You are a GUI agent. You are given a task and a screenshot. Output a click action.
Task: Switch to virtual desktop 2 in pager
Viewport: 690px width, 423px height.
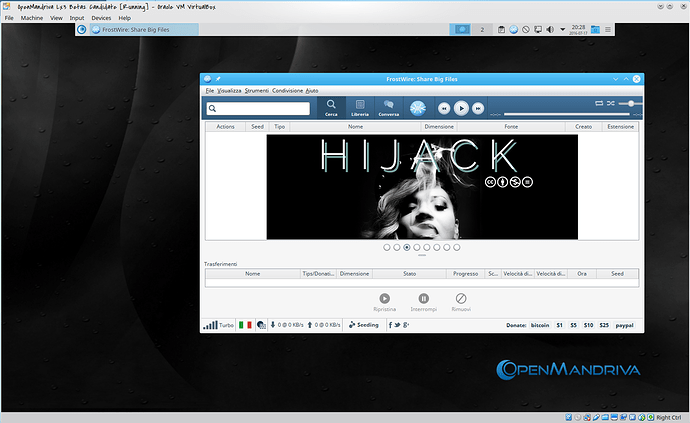482,29
